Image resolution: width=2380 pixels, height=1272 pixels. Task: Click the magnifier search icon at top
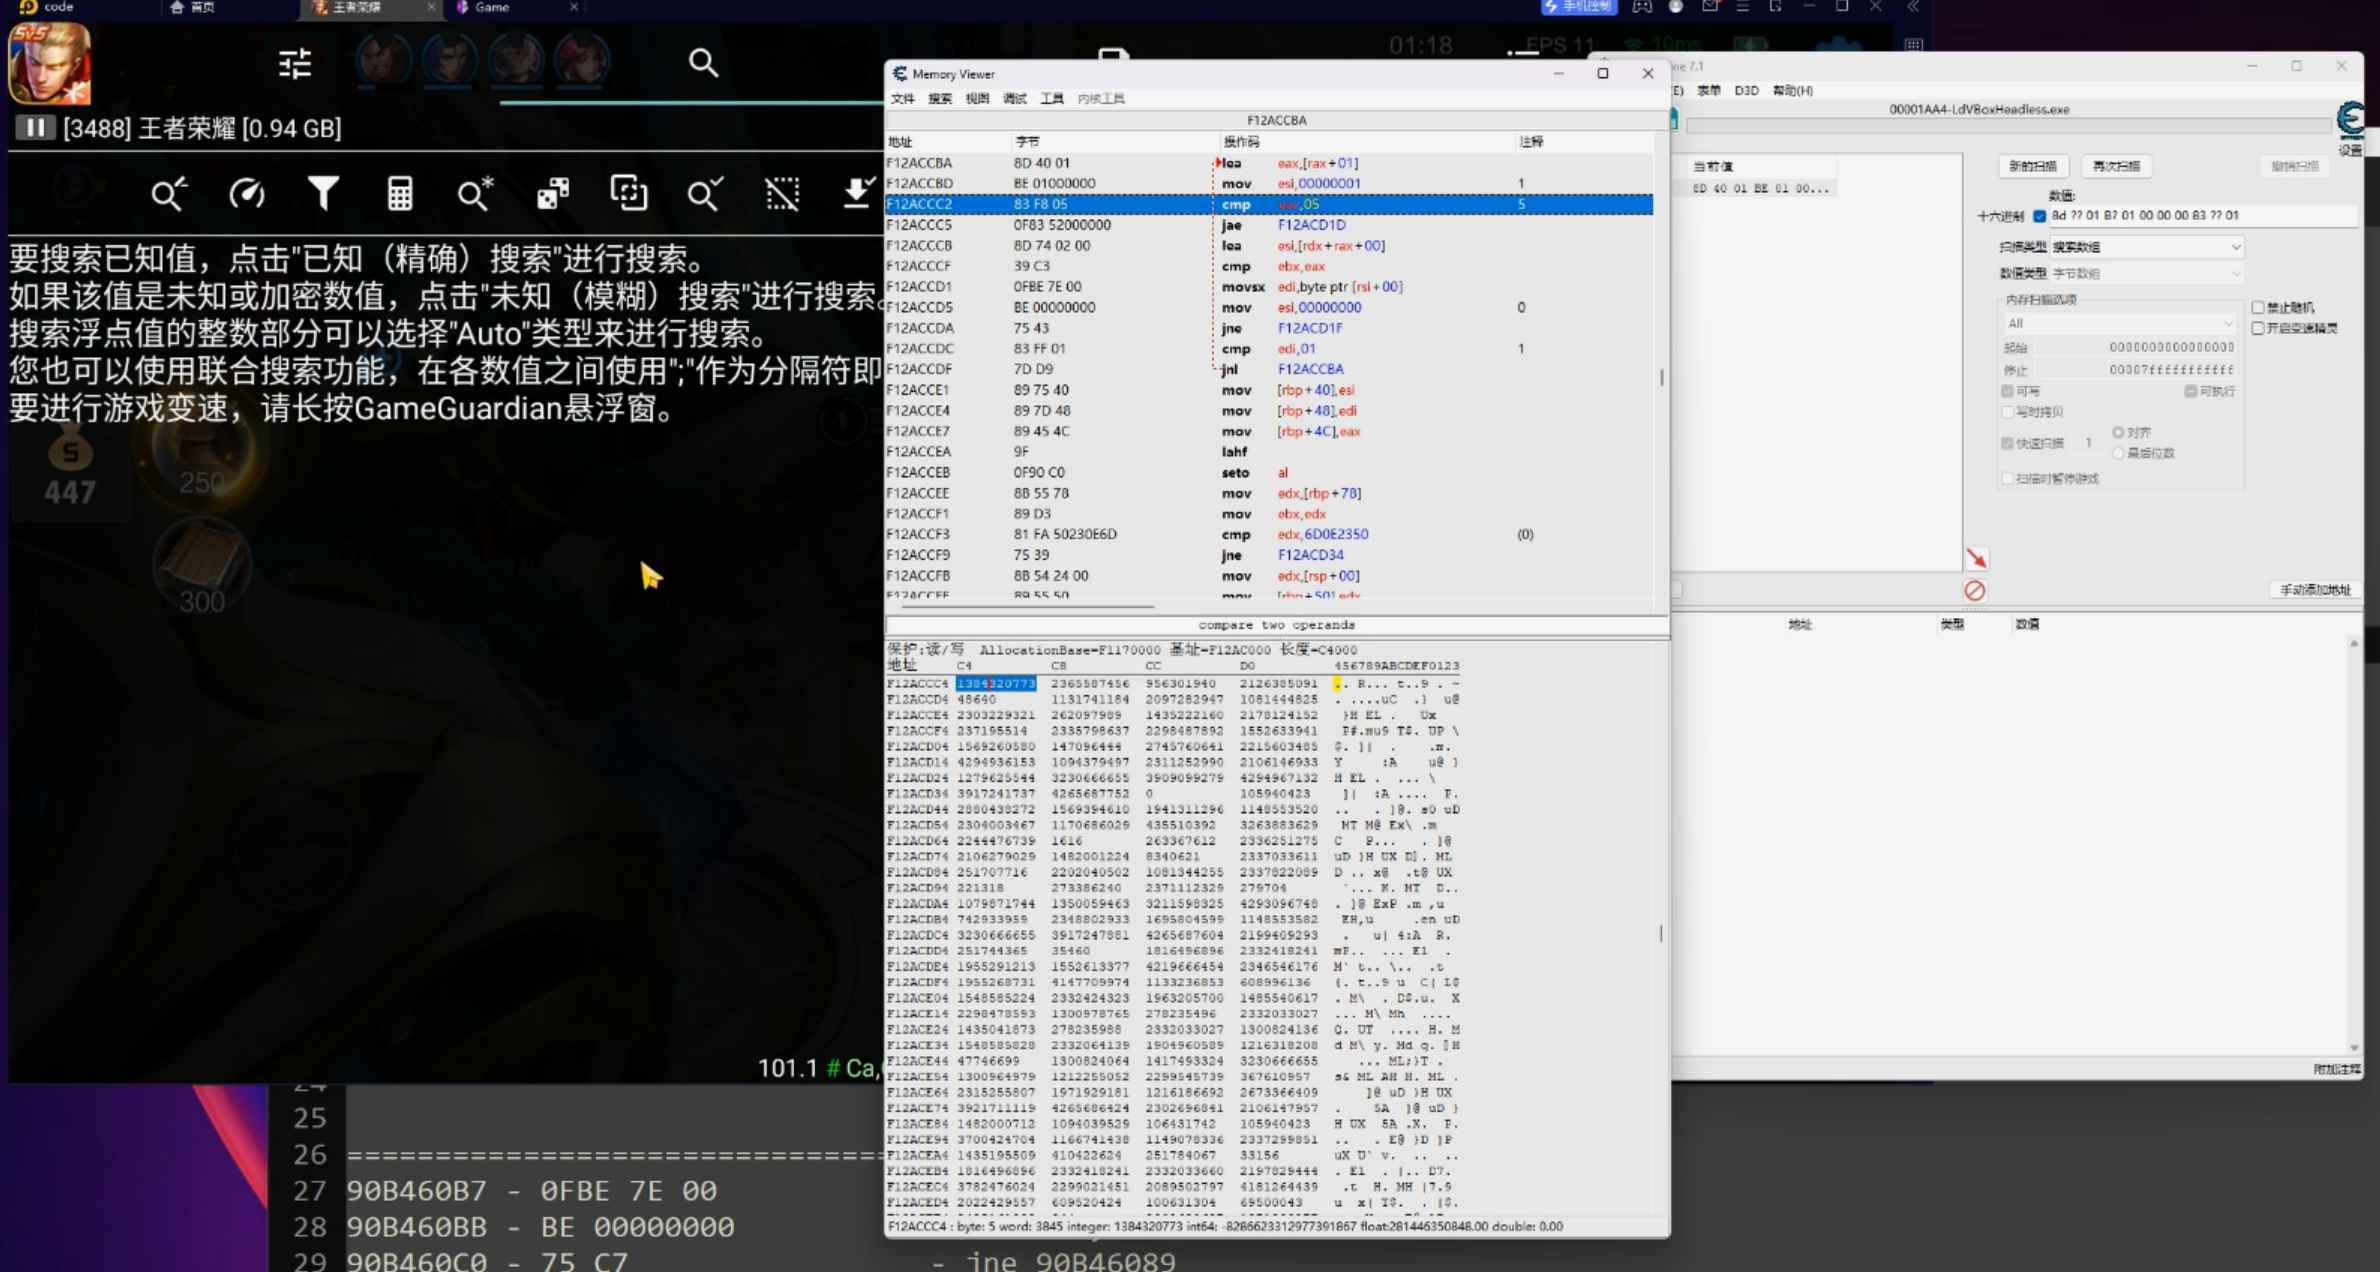point(703,63)
